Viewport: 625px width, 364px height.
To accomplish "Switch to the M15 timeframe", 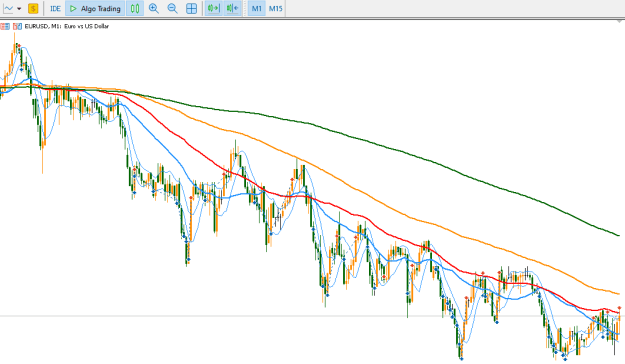I will tap(275, 8).
